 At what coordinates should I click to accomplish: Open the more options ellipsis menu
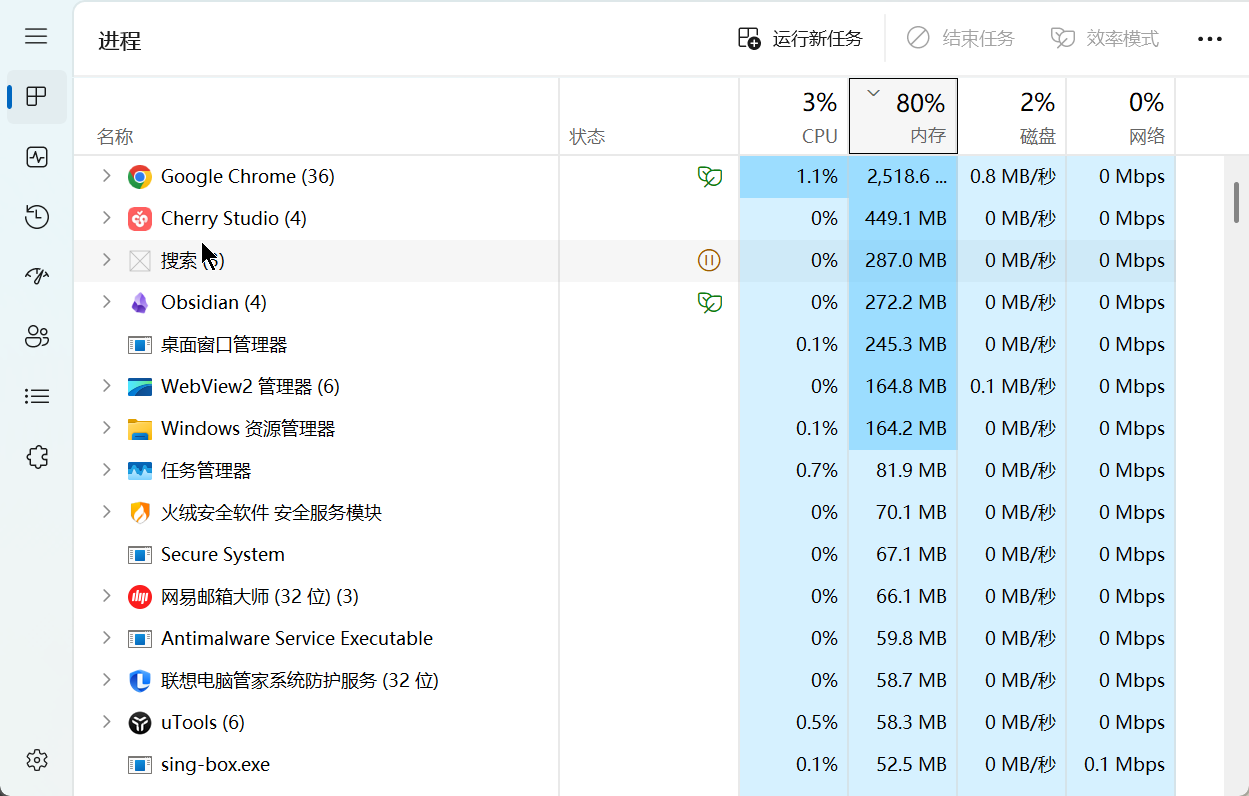[1210, 39]
